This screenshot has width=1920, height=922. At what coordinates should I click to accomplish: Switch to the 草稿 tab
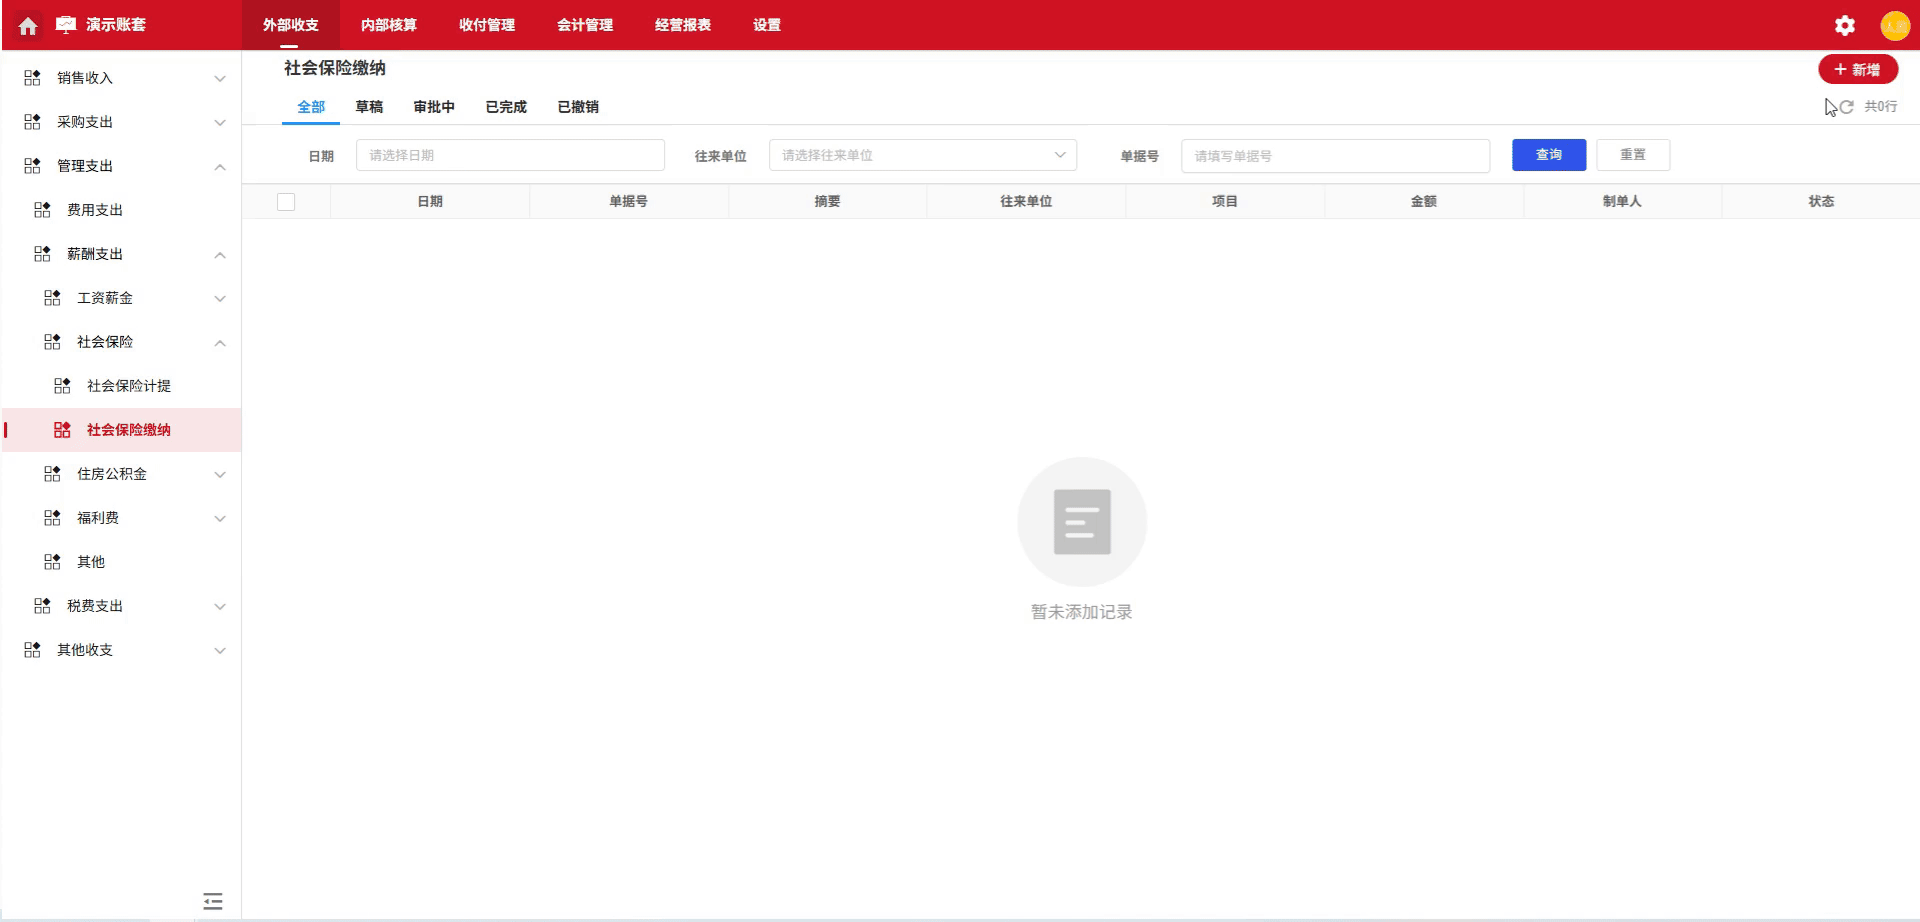[x=370, y=106]
